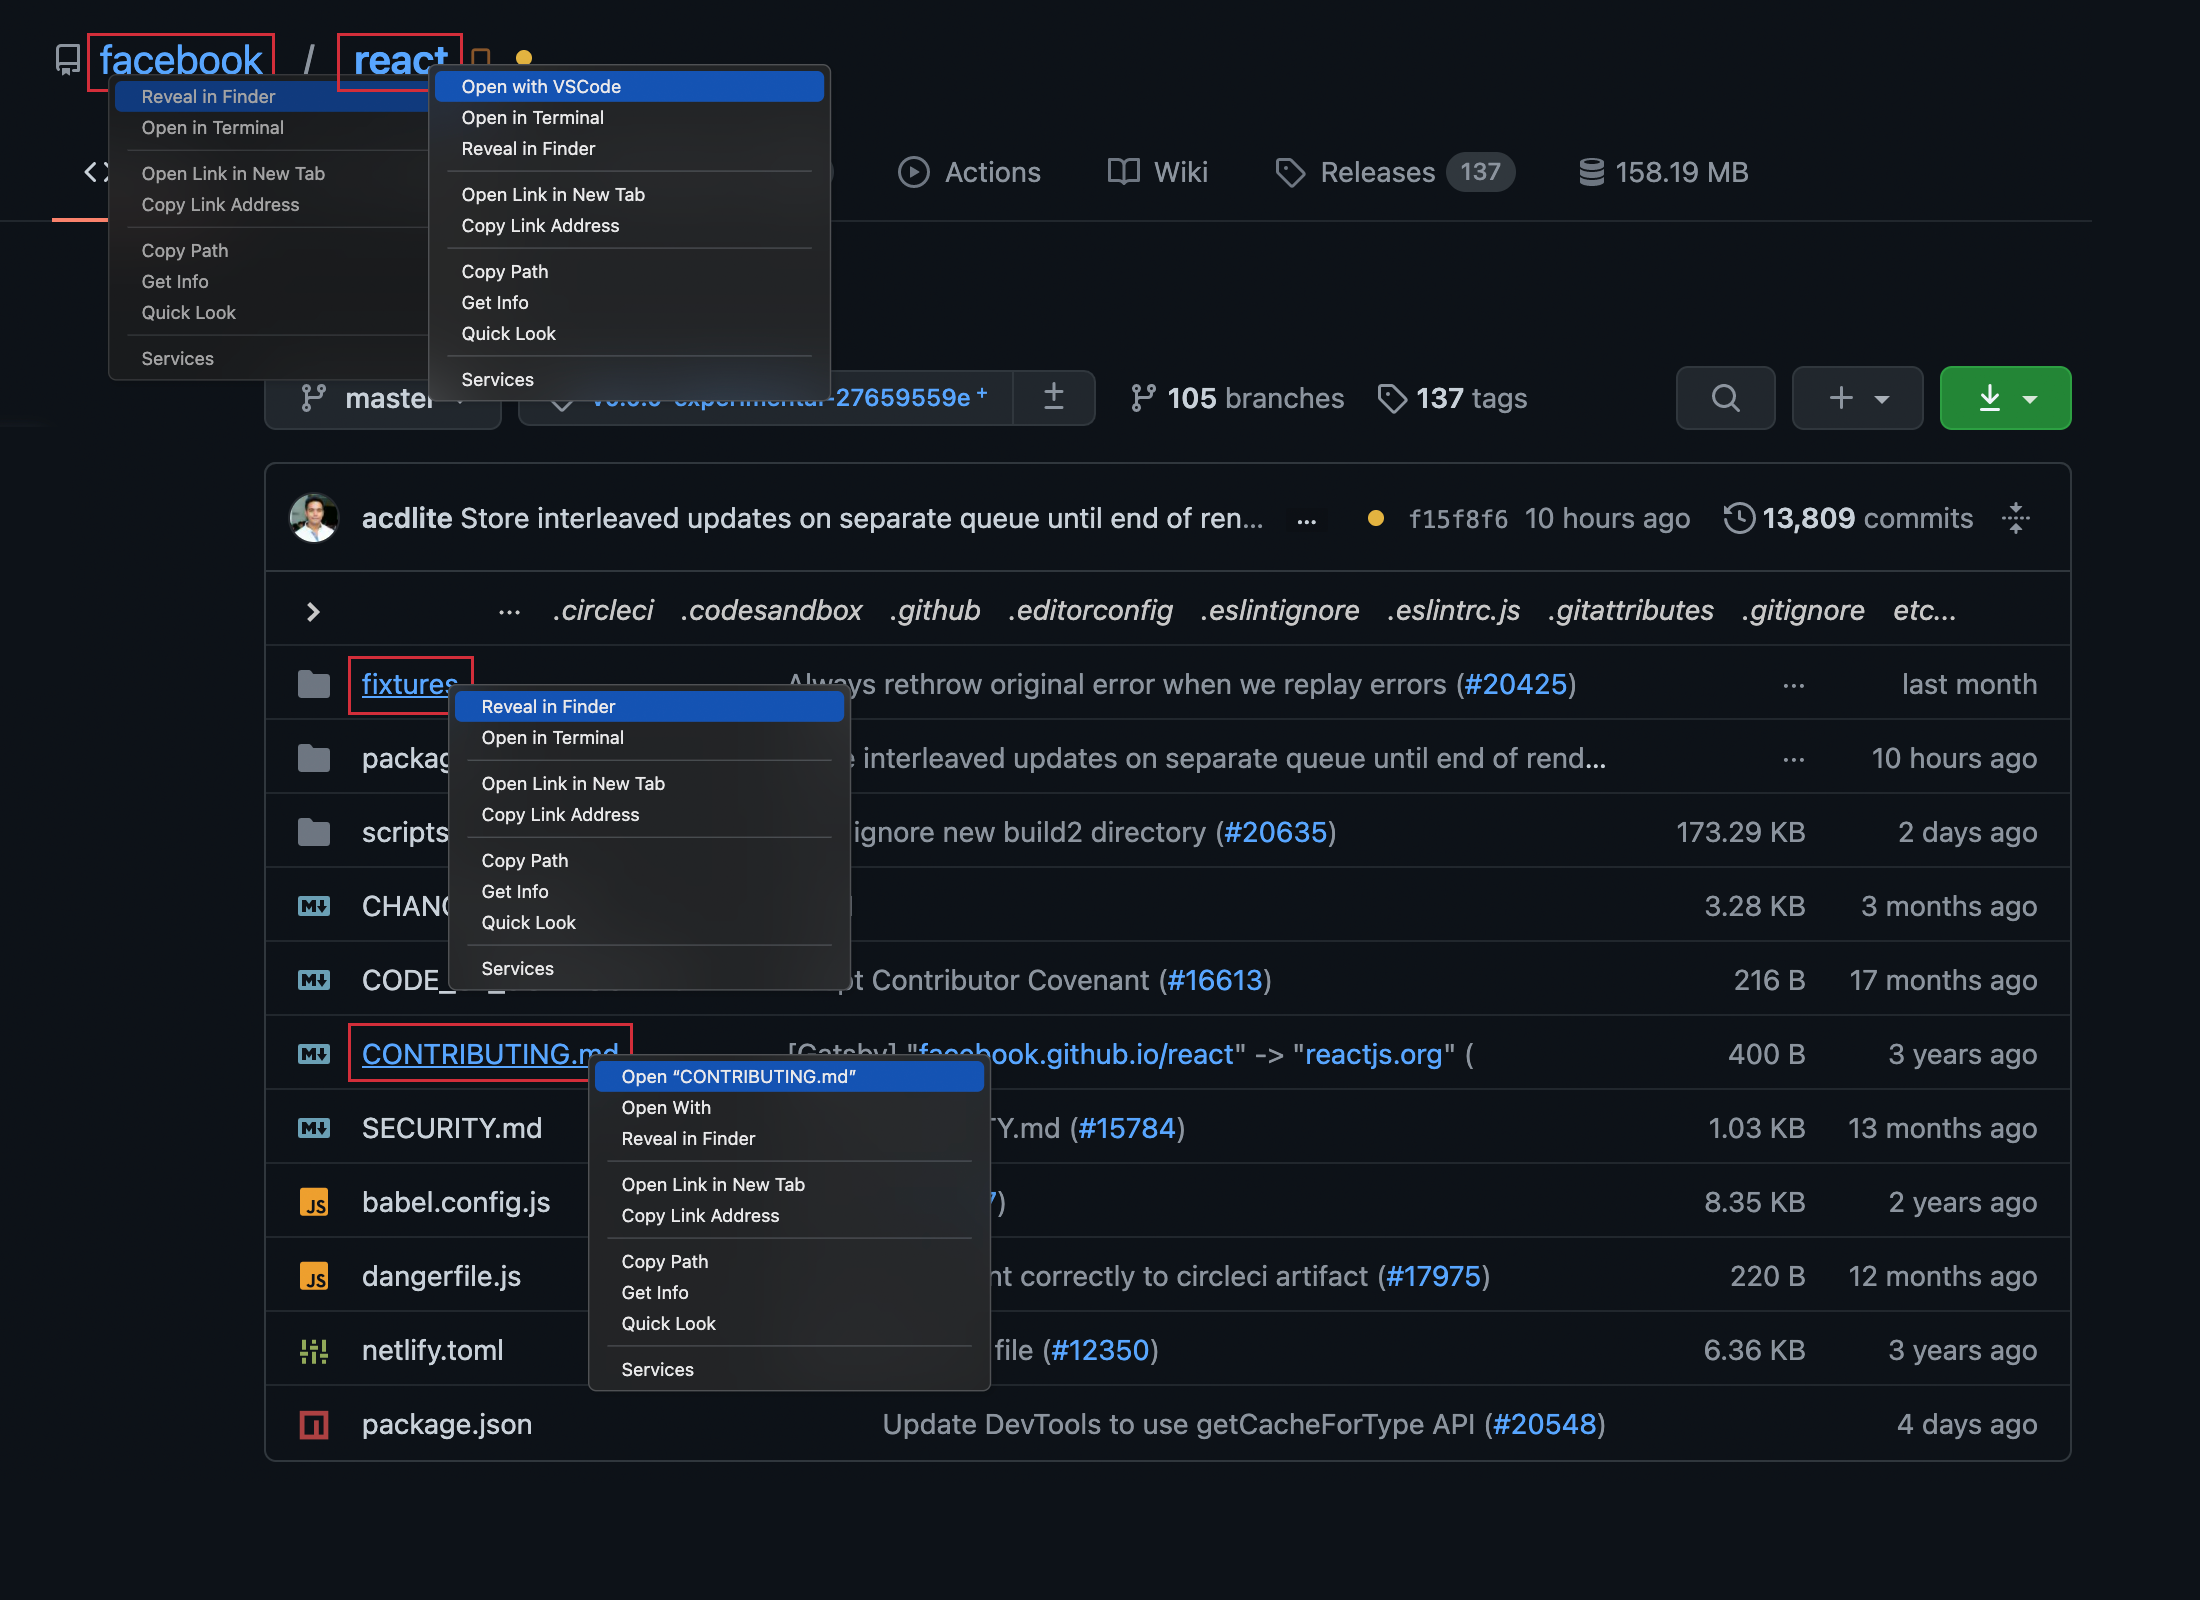Screen dimensions: 2200x1600
Task: Open the .gitattributes file
Action: tap(1631, 610)
